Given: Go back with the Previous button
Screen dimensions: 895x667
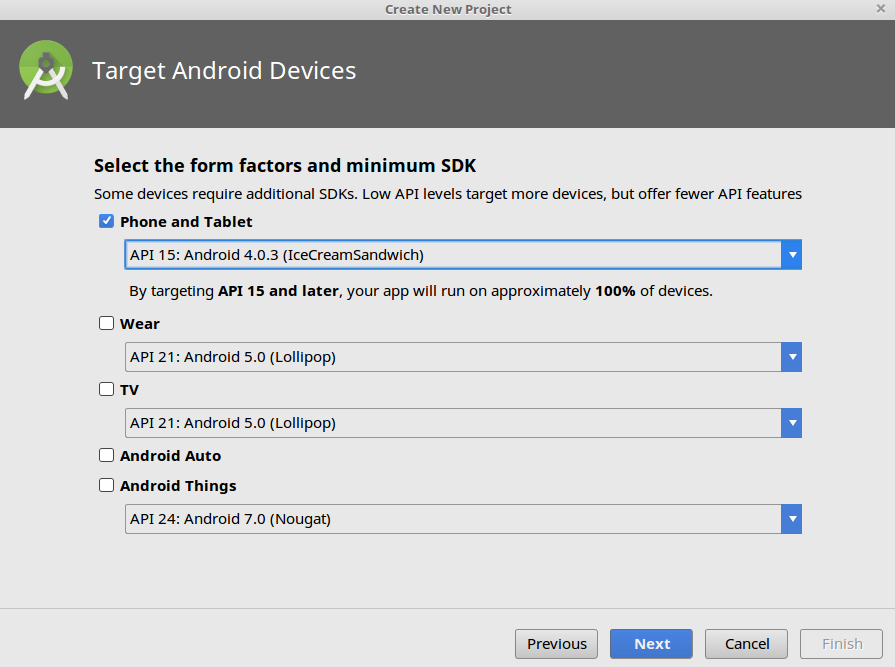Looking at the screenshot, I should (556, 644).
